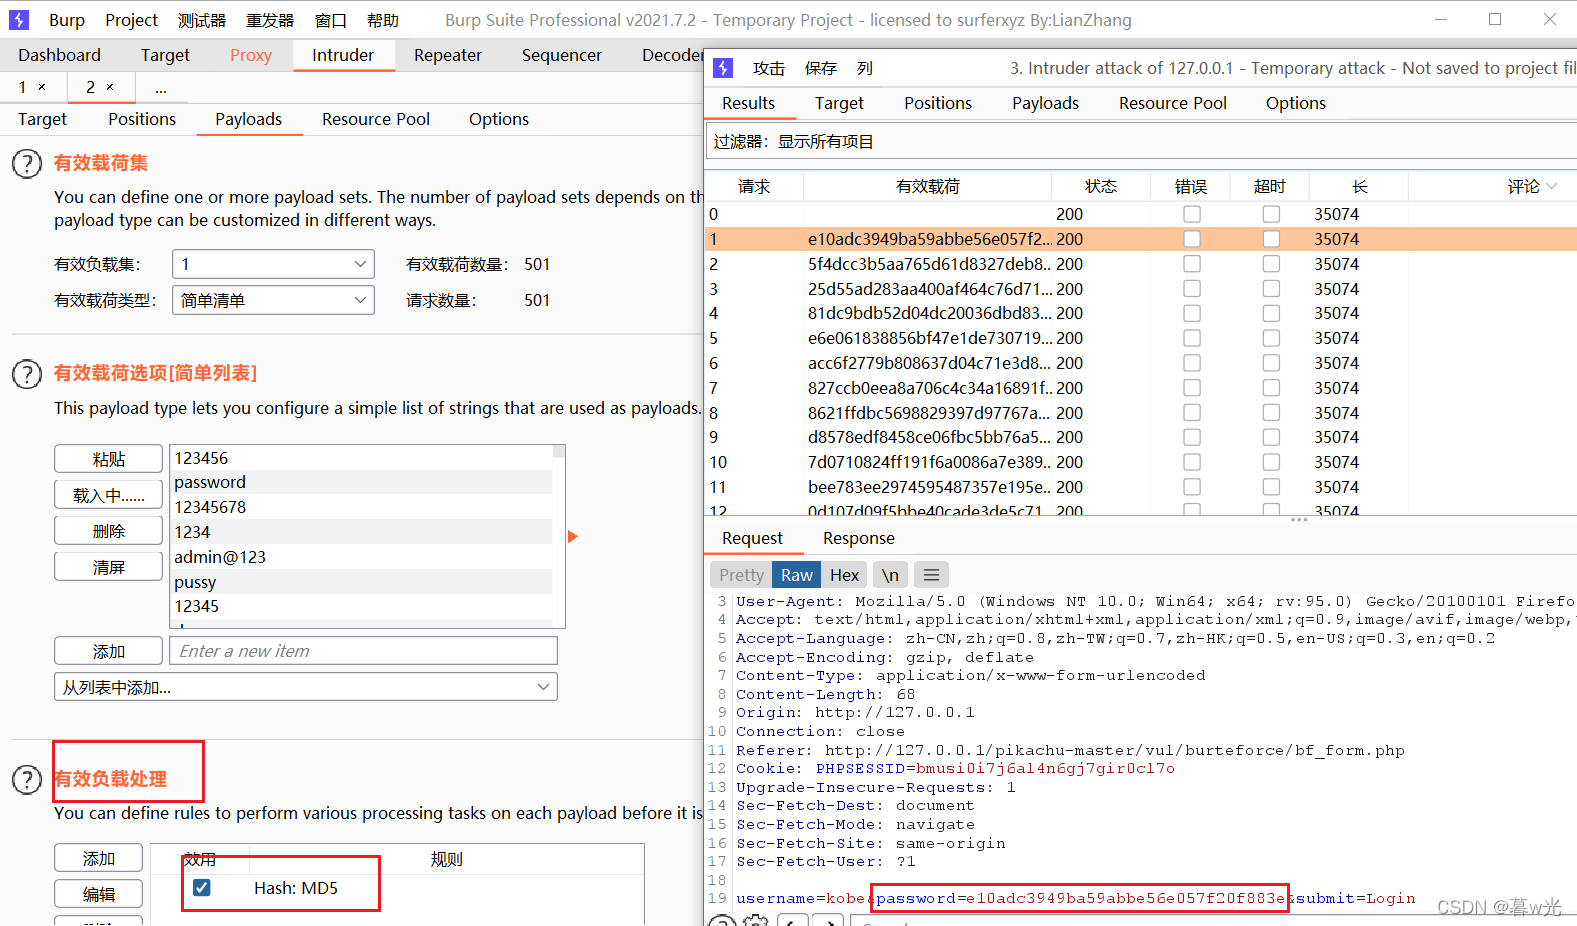Toggle 超时 checkbox for row bee783ee2974595
This screenshot has width=1577, height=926.
(x=1271, y=487)
